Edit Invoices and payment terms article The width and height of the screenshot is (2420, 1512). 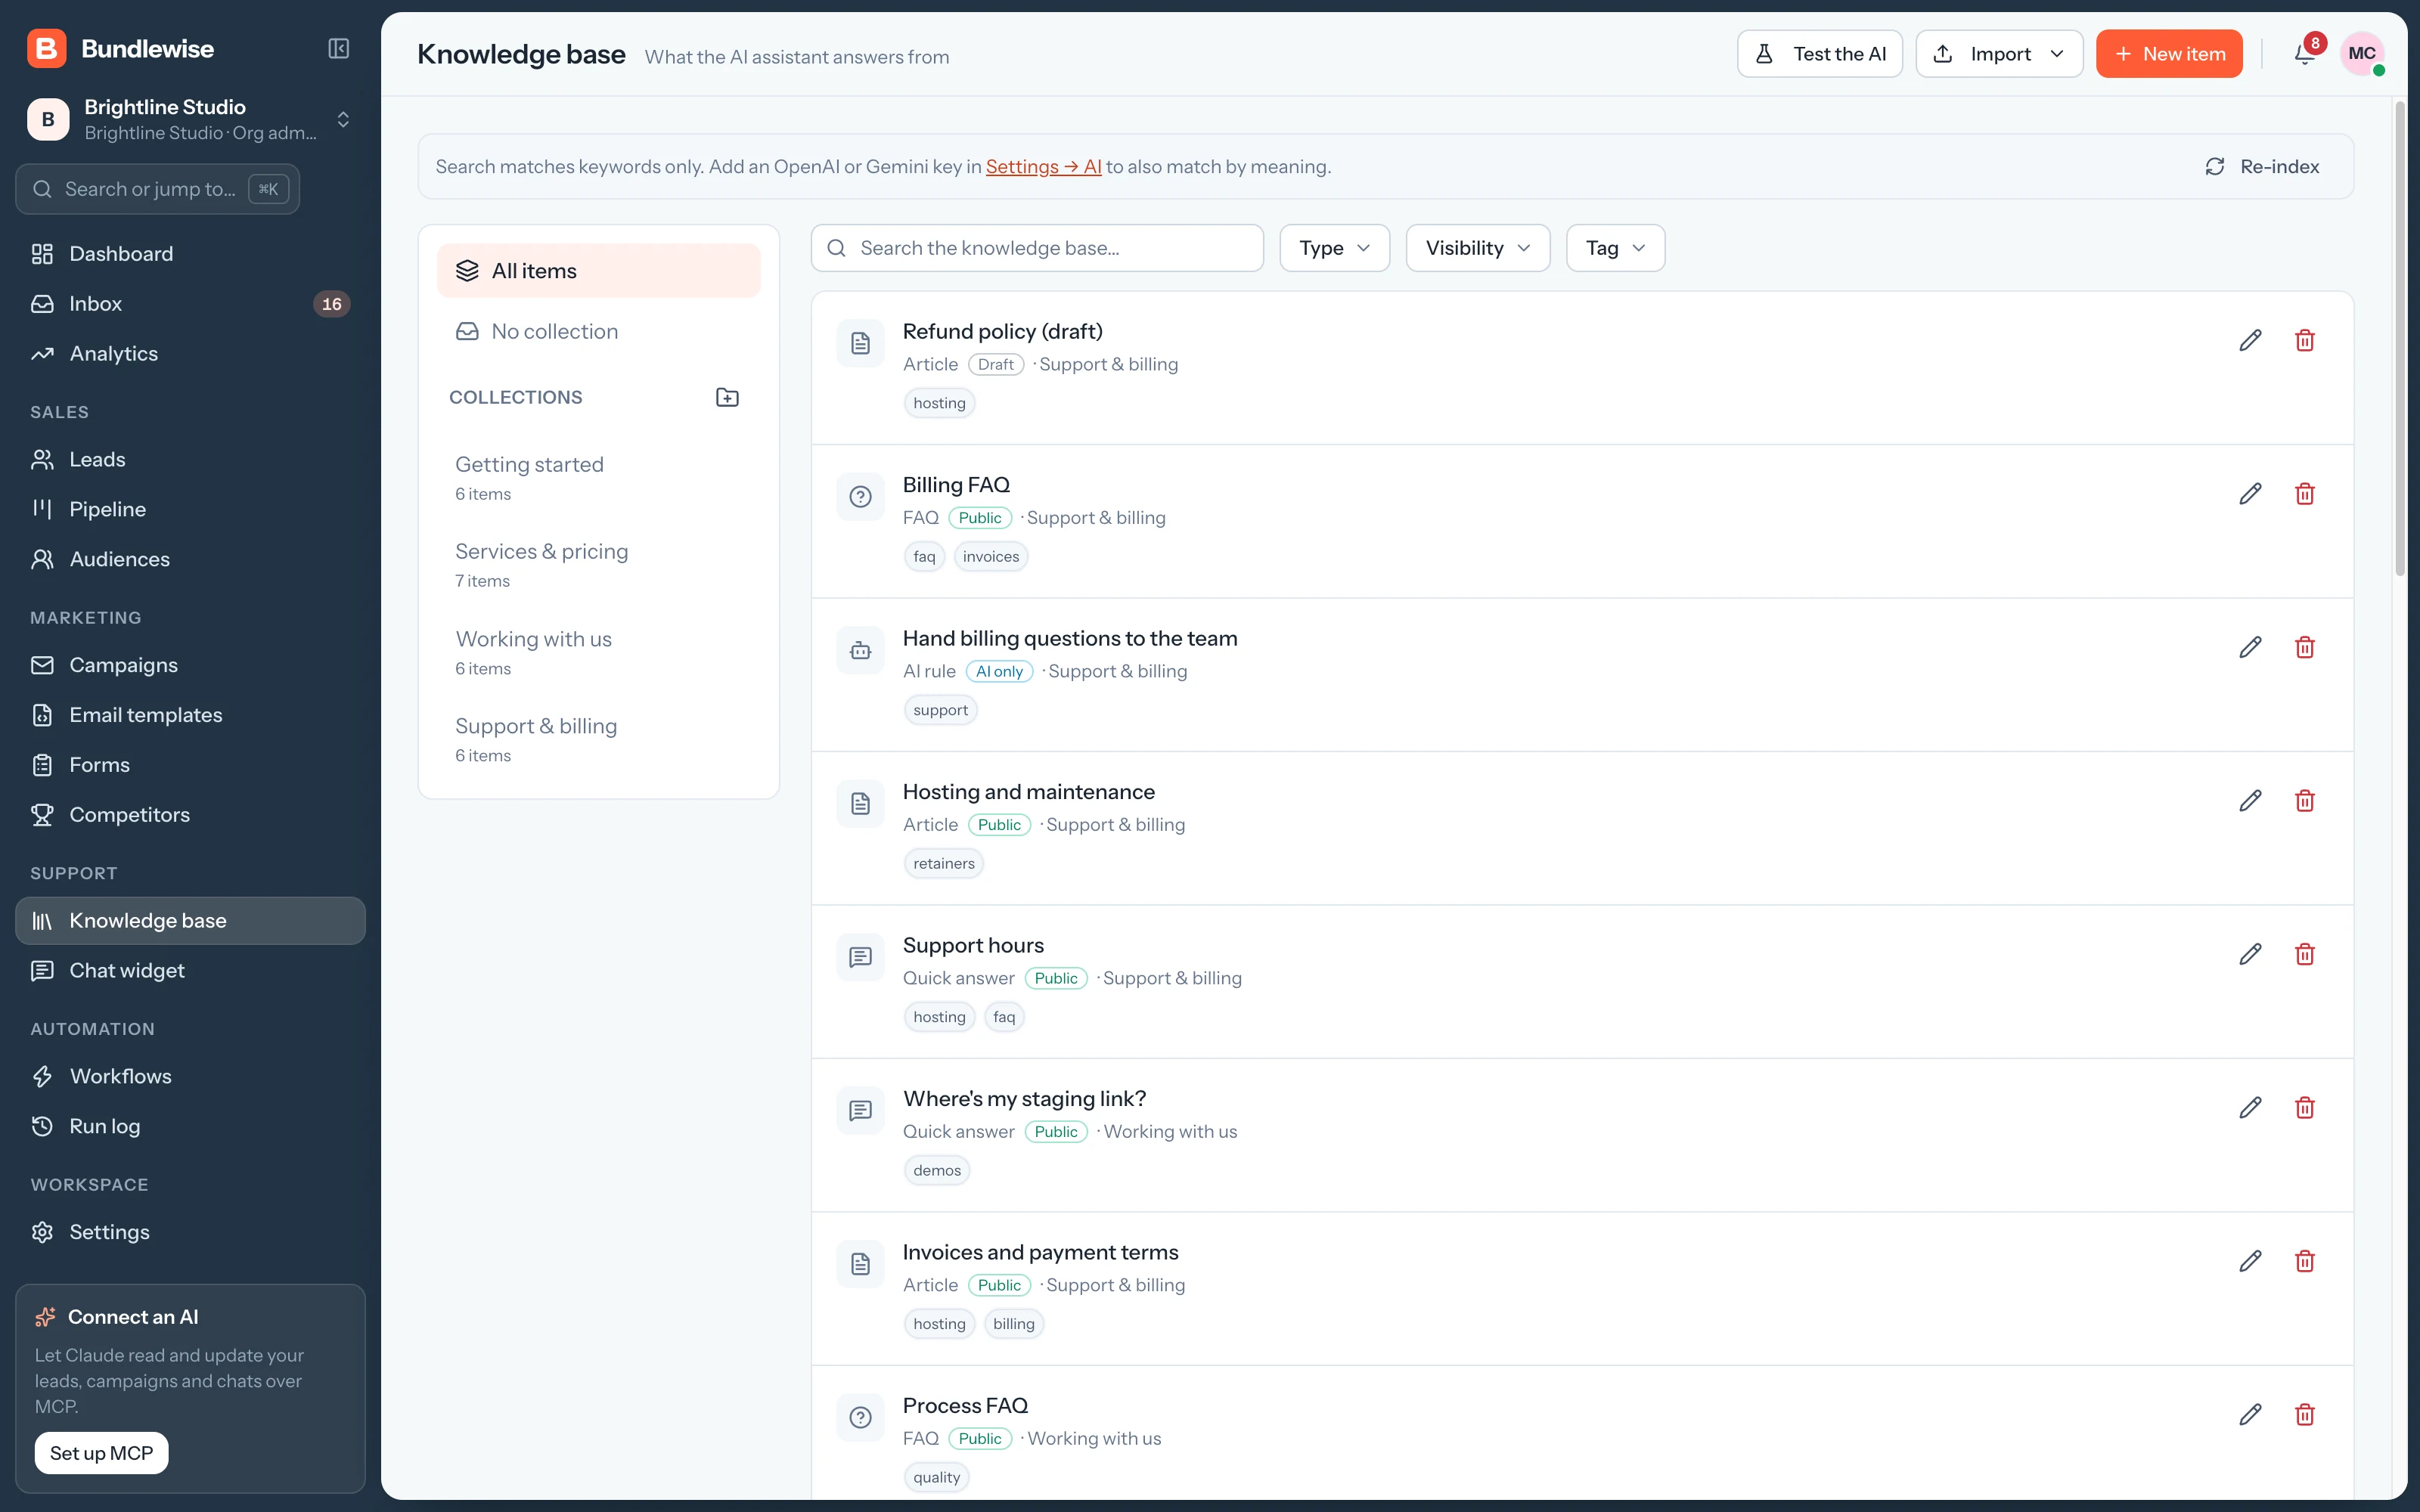[x=2250, y=1261]
